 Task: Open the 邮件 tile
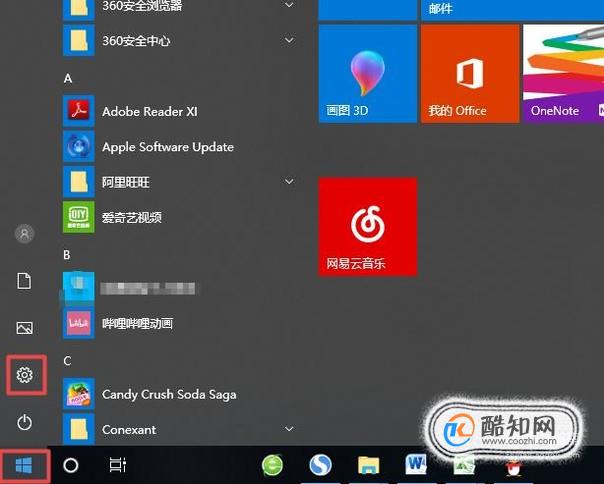coord(512,10)
